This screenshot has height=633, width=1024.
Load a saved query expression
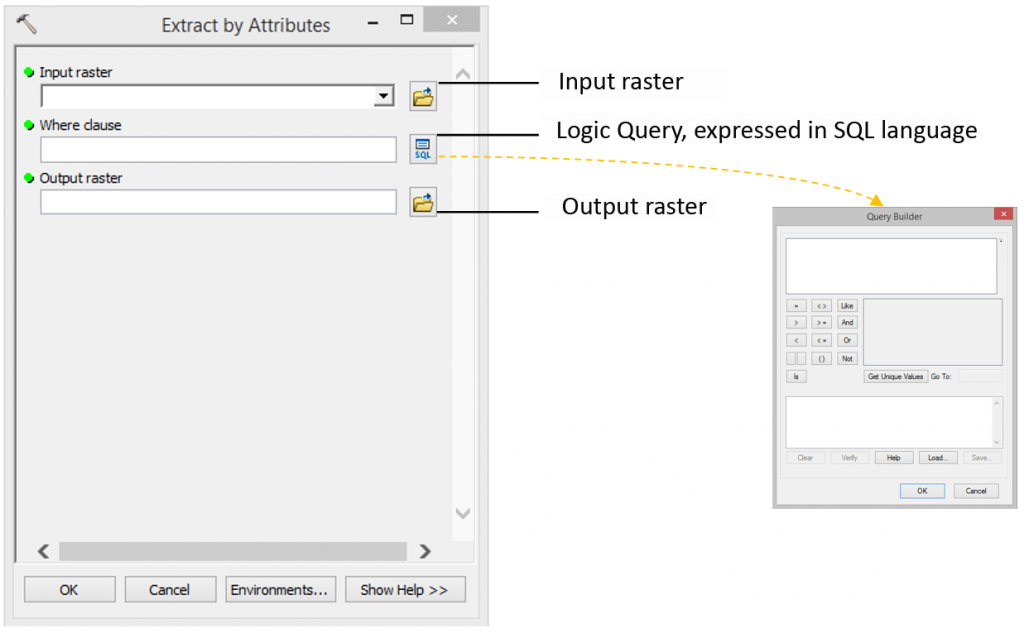937,457
